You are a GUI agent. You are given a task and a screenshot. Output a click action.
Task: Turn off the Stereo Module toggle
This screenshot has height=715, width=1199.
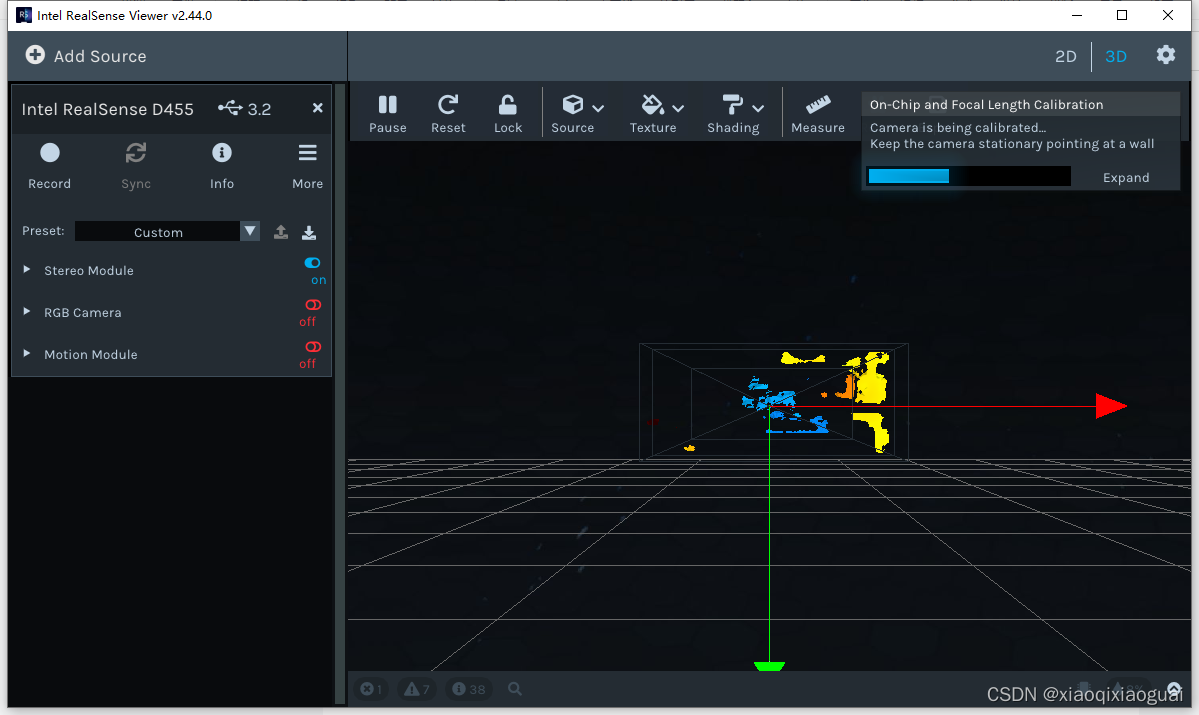pos(313,263)
